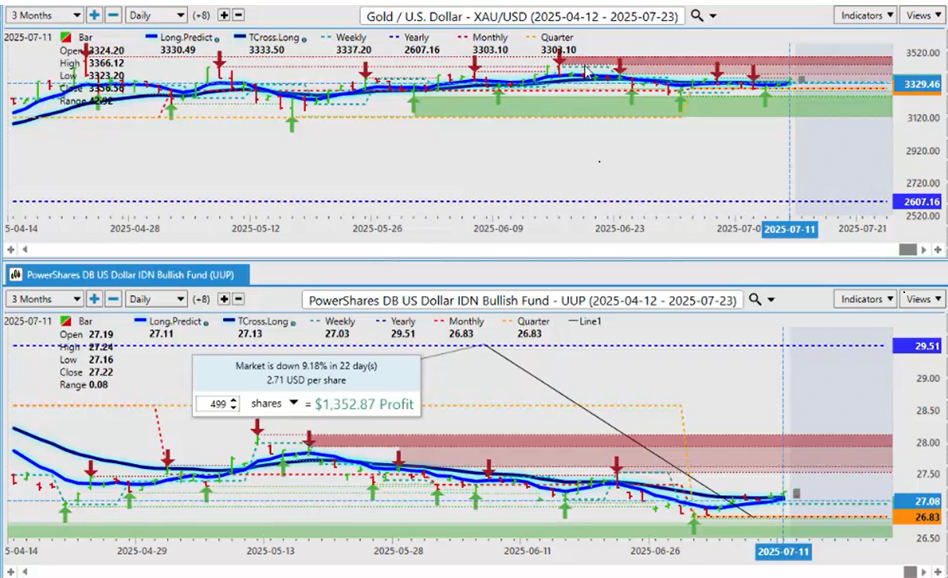Increase the bar offset next to (+8) in the UUP toolbar
The width and height of the screenshot is (948, 578).
(224, 299)
